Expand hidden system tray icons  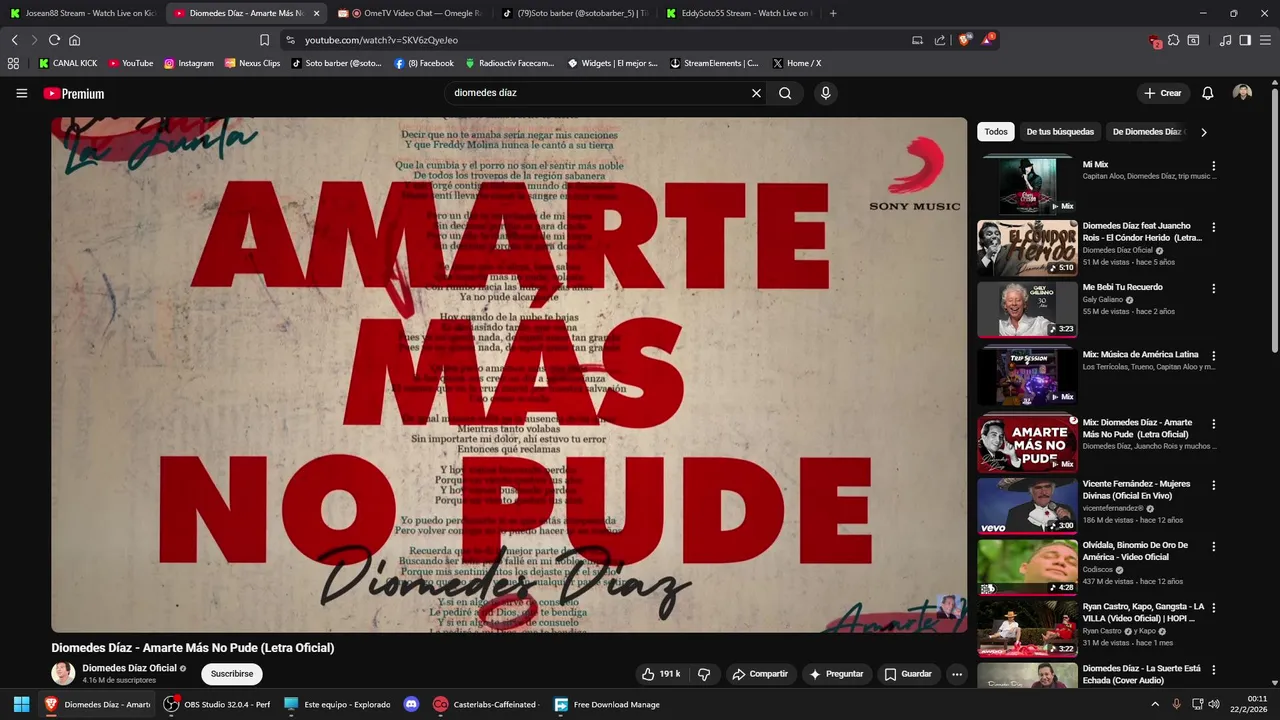pos(1156,704)
